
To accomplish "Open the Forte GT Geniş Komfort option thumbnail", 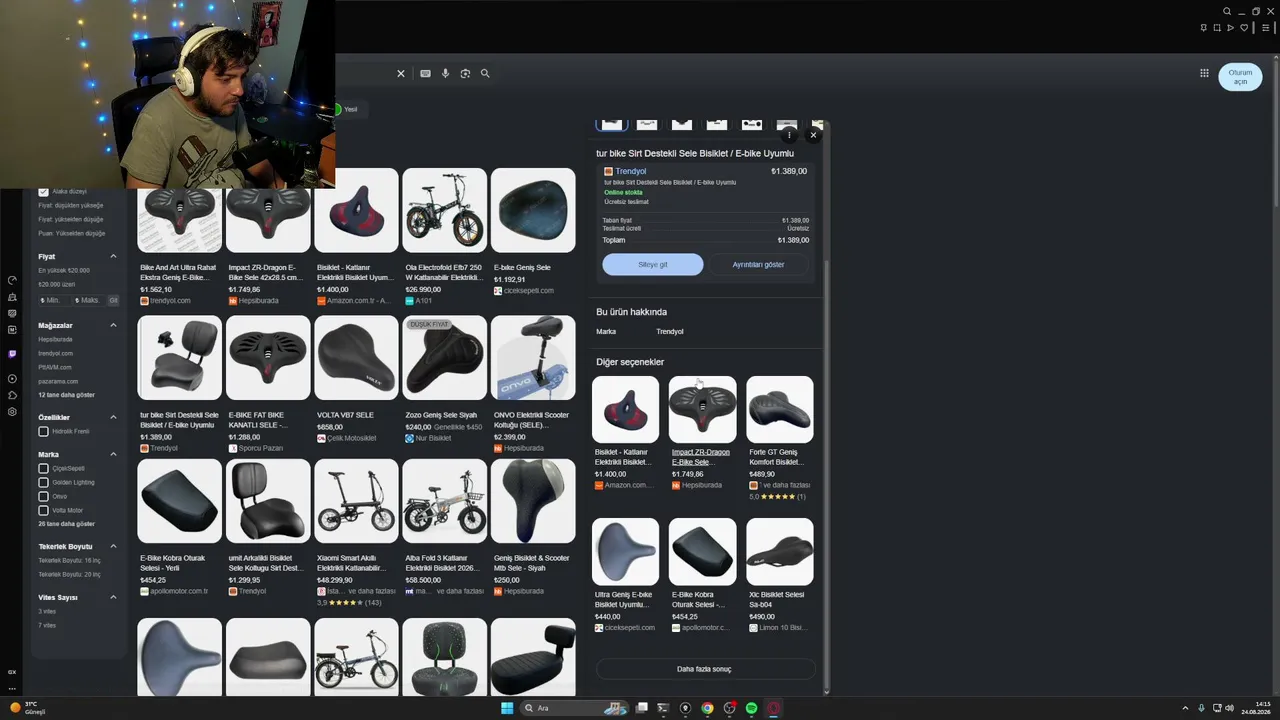I will 780,409.
